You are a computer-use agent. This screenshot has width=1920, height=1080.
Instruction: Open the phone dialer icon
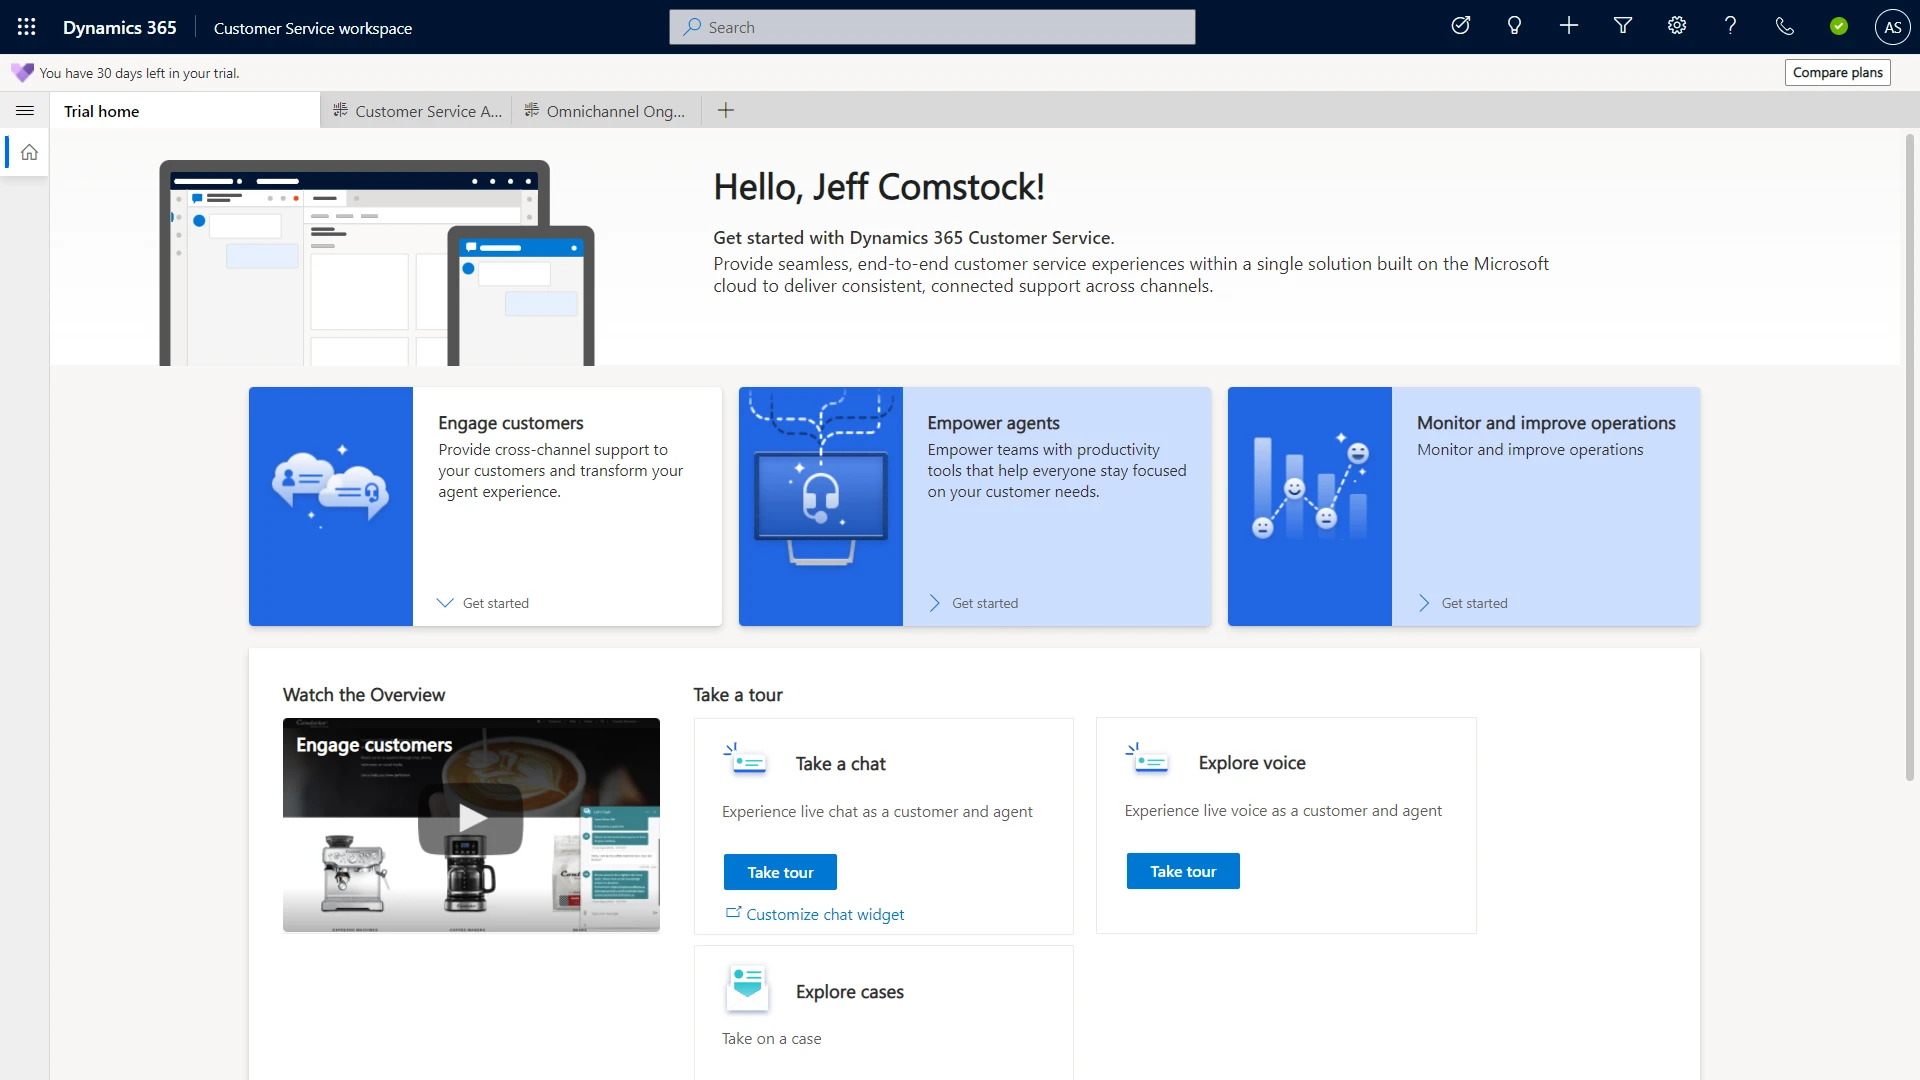click(x=1785, y=26)
